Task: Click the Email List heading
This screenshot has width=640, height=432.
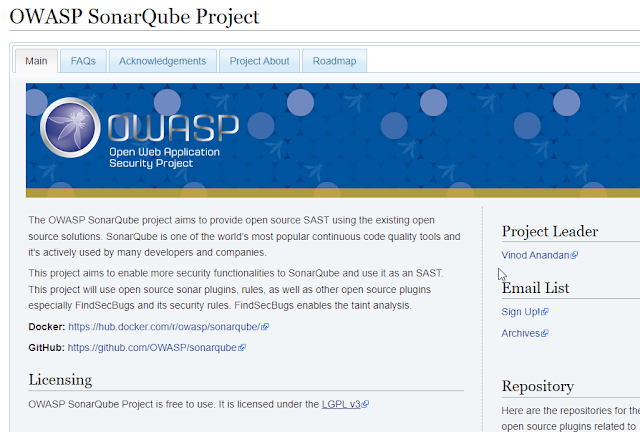Action: pyautogui.click(x=535, y=288)
